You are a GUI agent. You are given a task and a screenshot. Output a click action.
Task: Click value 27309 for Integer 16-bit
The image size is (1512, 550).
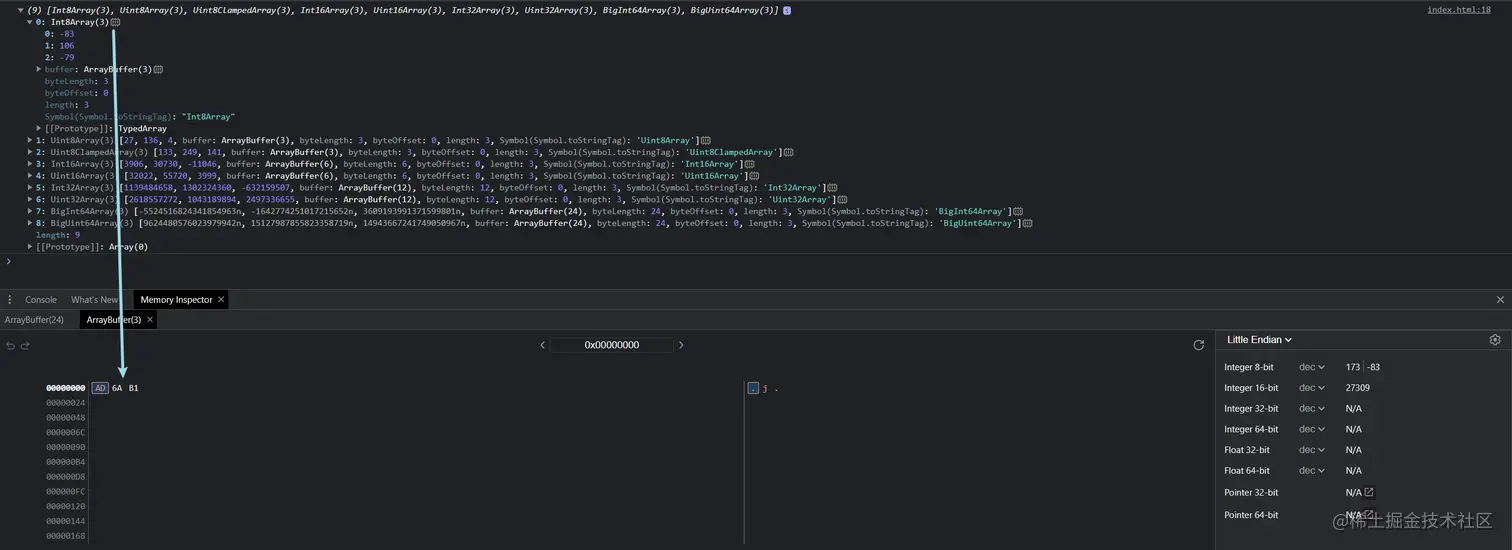click(1358, 388)
